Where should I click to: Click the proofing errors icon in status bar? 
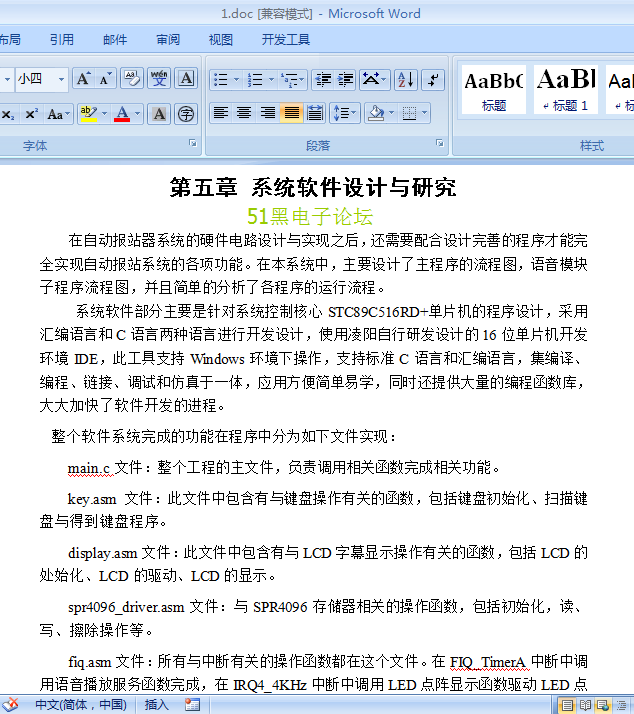[10, 704]
